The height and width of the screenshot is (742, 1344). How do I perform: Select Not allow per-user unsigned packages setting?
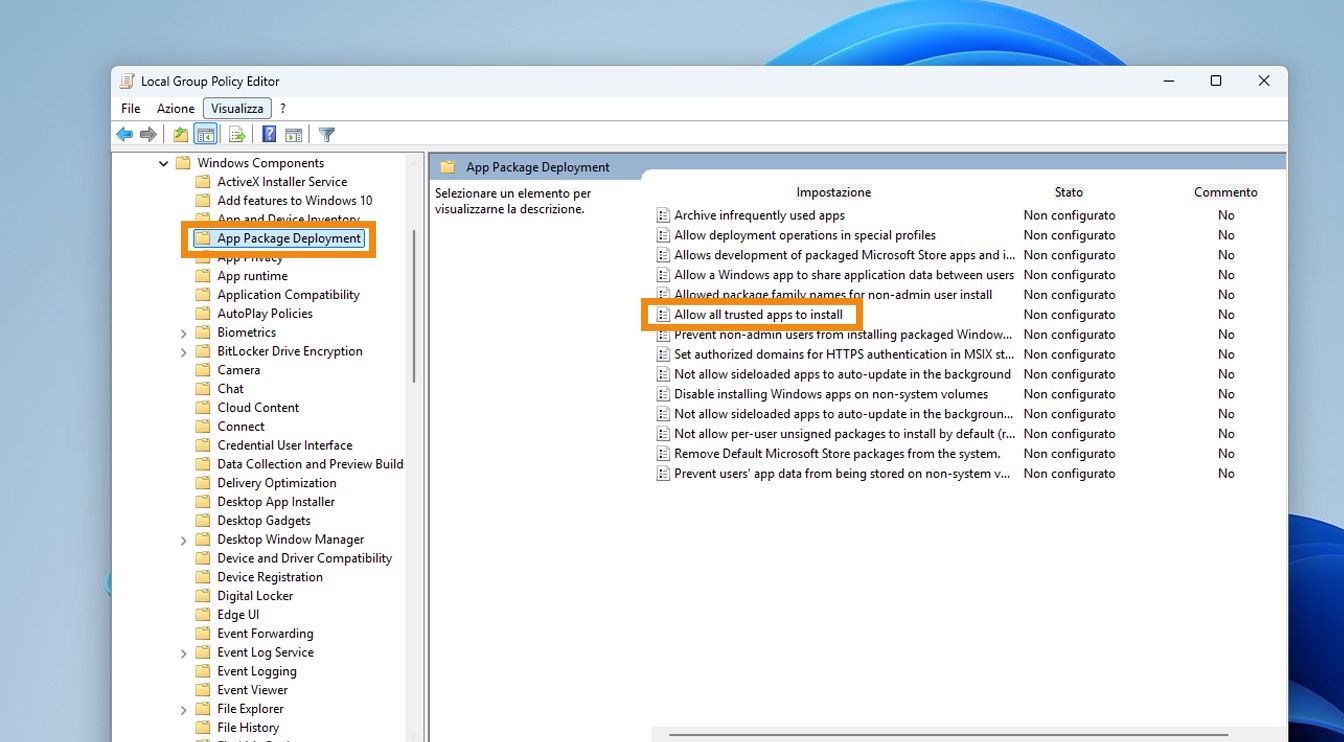click(844, 434)
